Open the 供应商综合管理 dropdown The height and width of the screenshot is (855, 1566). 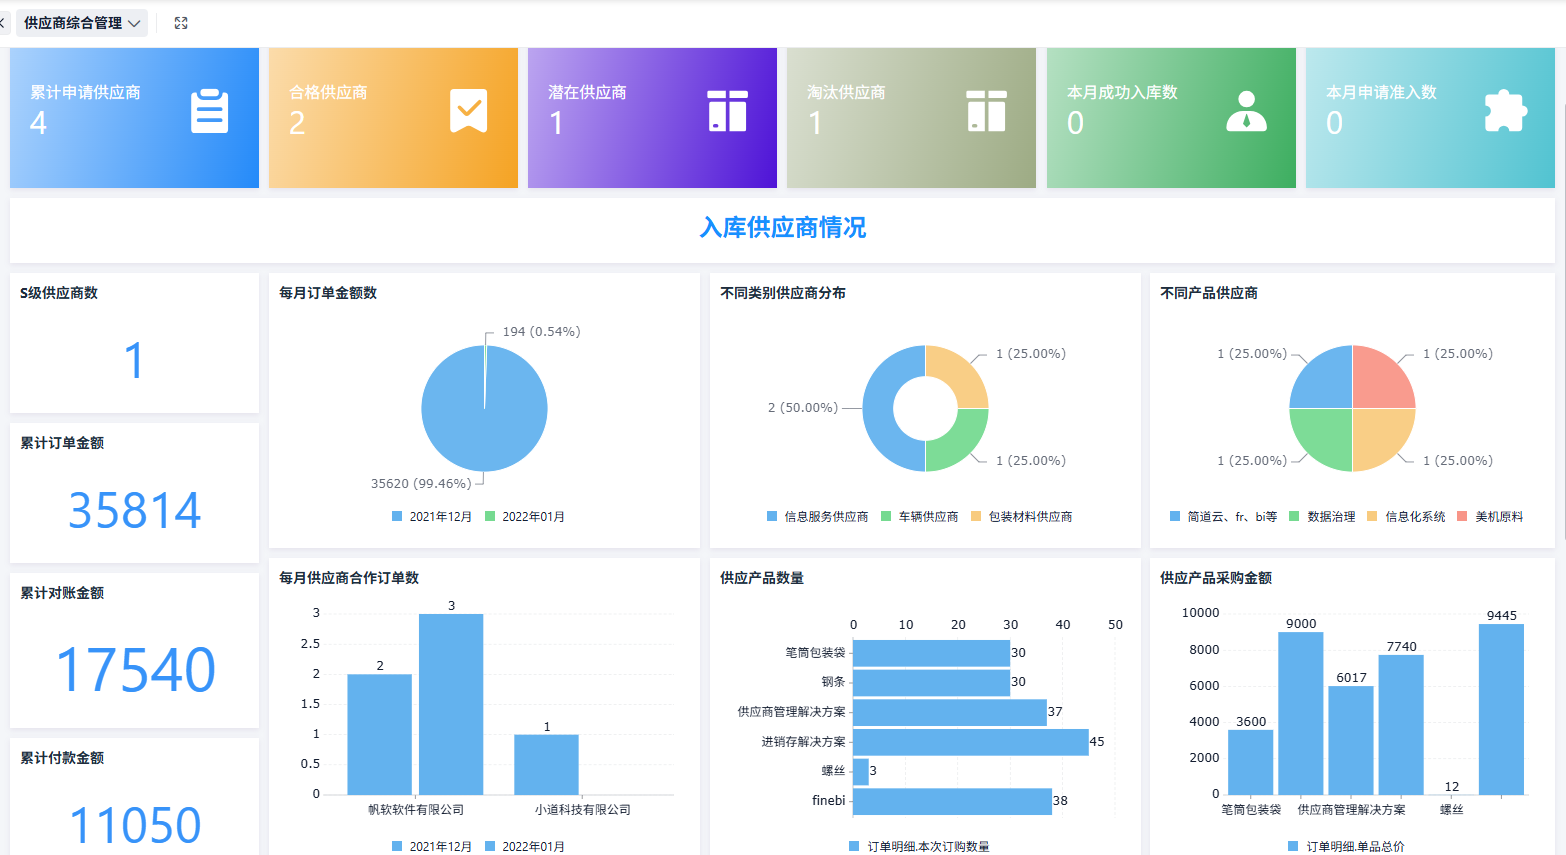coord(82,23)
